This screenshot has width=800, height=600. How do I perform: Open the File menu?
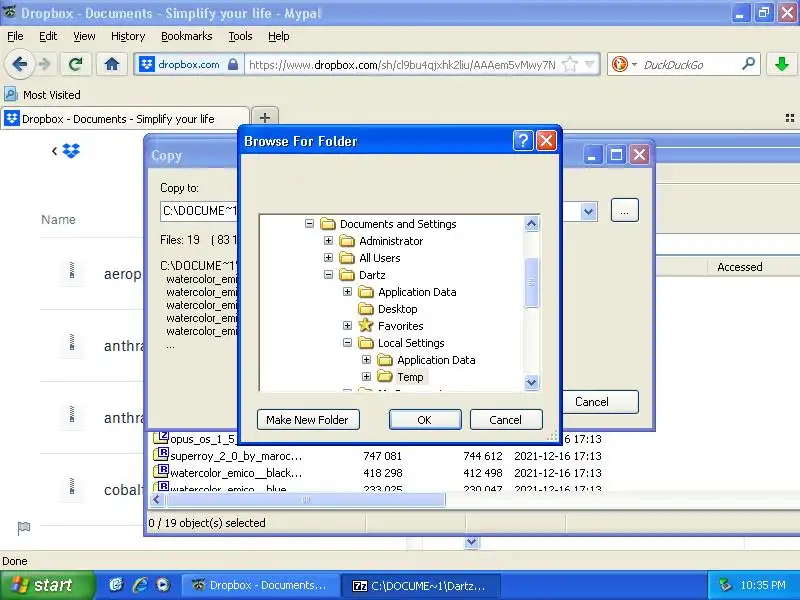pyautogui.click(x=15, y=36)
